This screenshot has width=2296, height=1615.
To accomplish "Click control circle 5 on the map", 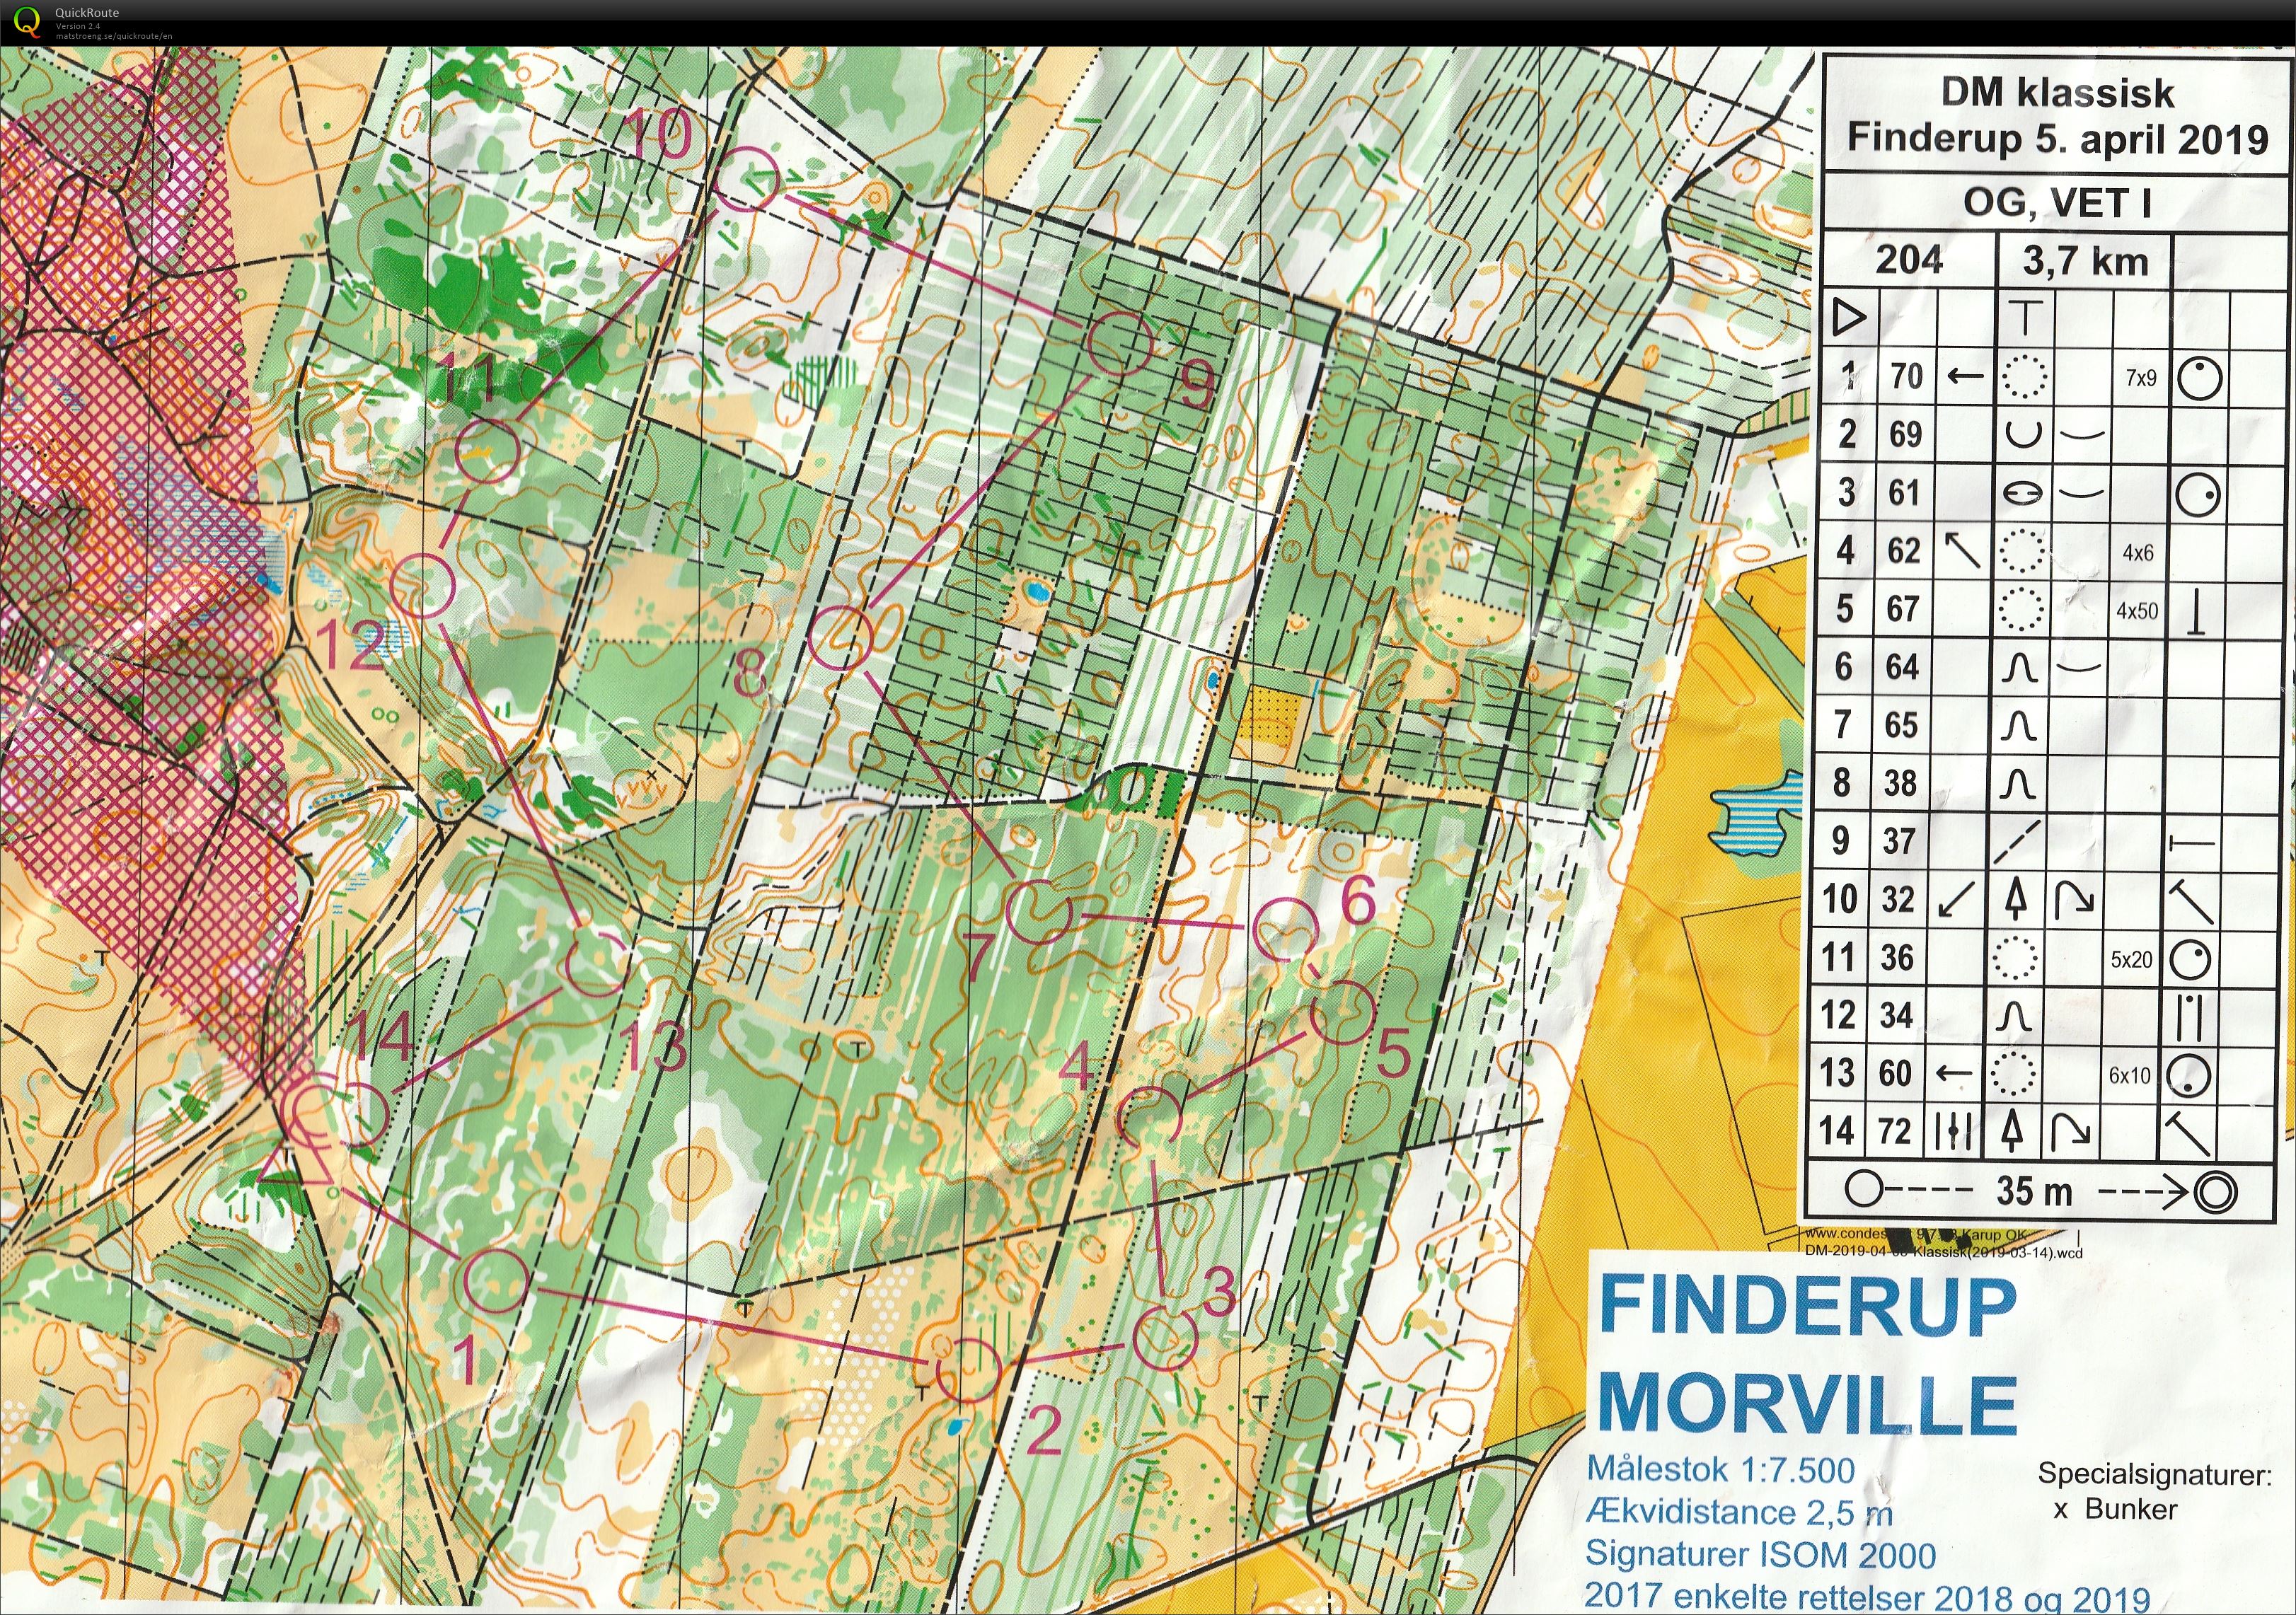I will pyautogui.click(x=1343, y=1012).
